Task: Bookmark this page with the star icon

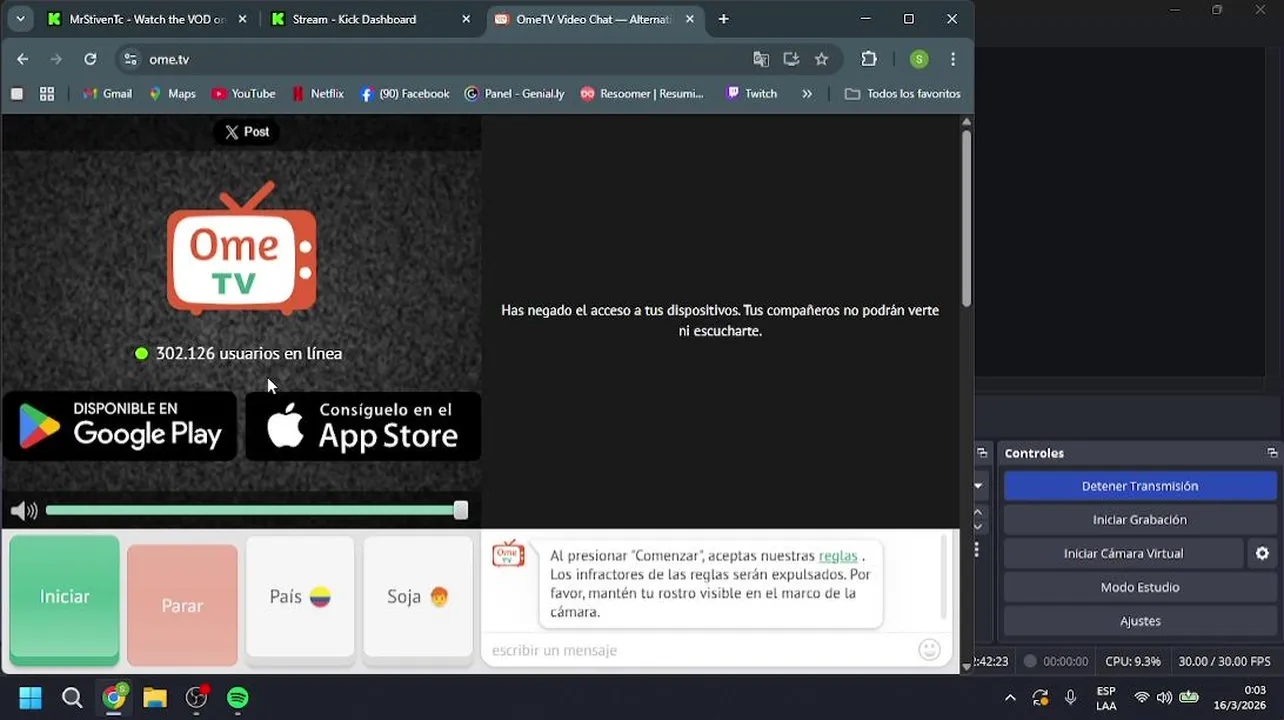Action: pos(821,59)
